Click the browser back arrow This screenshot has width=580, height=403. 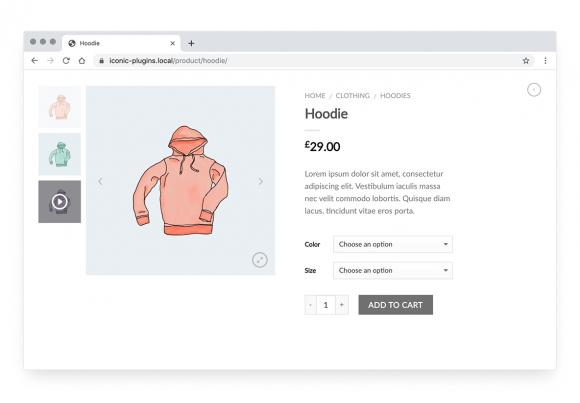(x=34, y=61)
